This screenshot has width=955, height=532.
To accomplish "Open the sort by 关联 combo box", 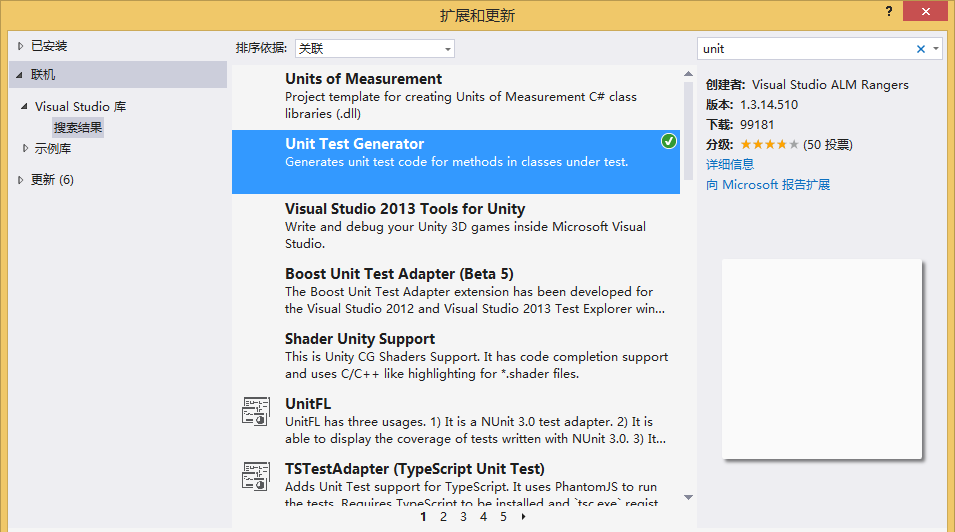I will (375, 49).
